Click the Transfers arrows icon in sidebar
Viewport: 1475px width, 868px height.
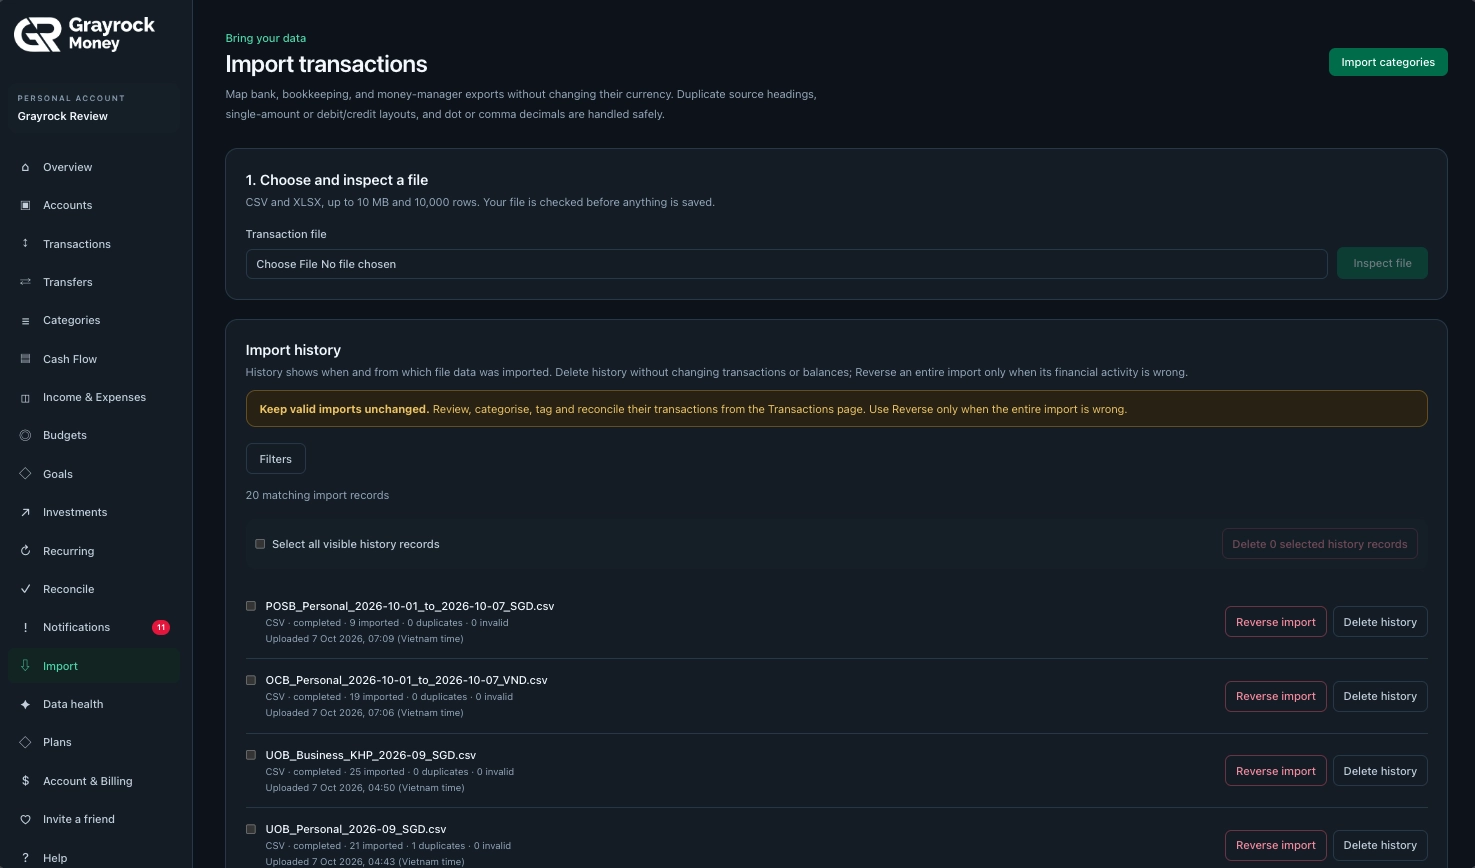point(25,282)
